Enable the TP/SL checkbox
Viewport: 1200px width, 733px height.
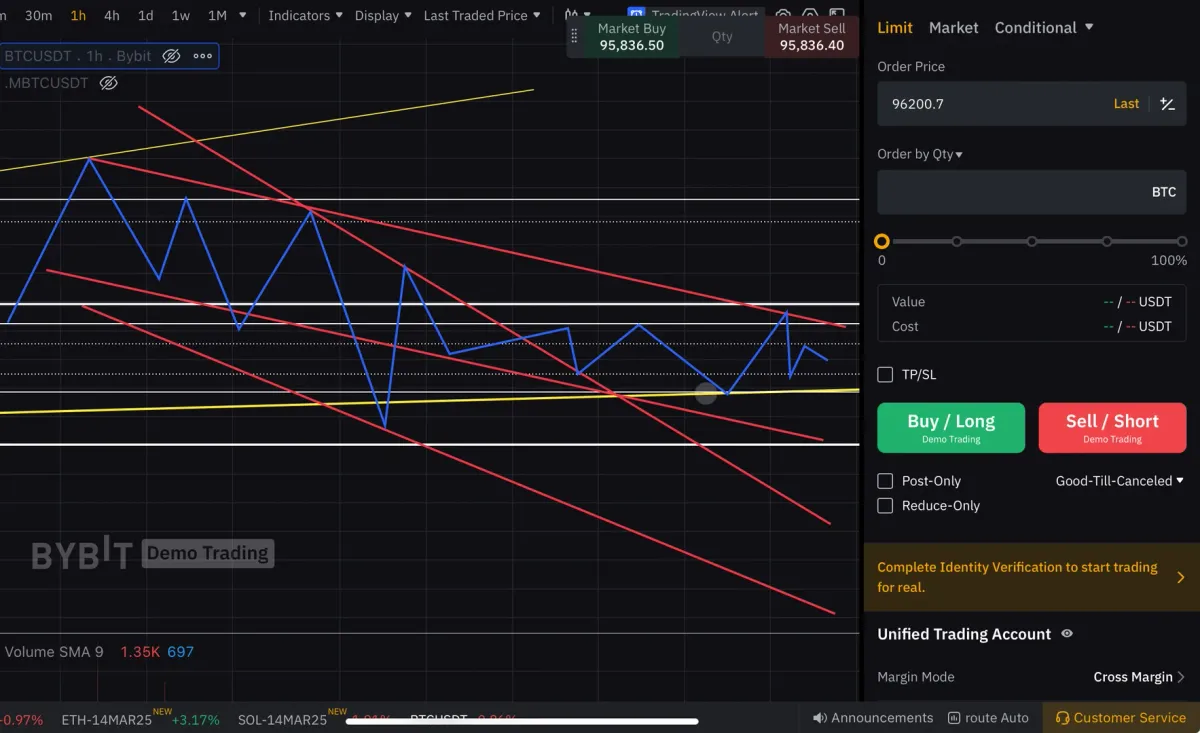(x=885, y=374)
